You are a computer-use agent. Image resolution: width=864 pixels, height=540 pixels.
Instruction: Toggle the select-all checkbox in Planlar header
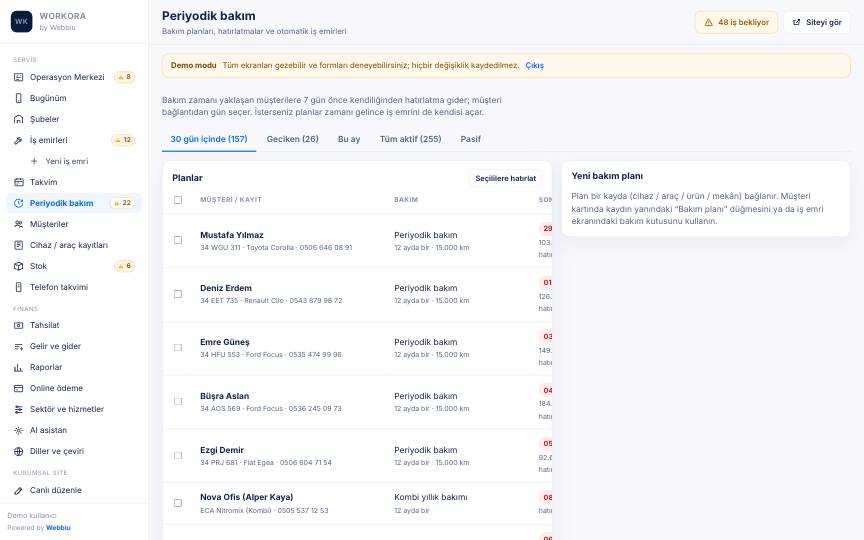pyautogui.click(x=178, y=200)
